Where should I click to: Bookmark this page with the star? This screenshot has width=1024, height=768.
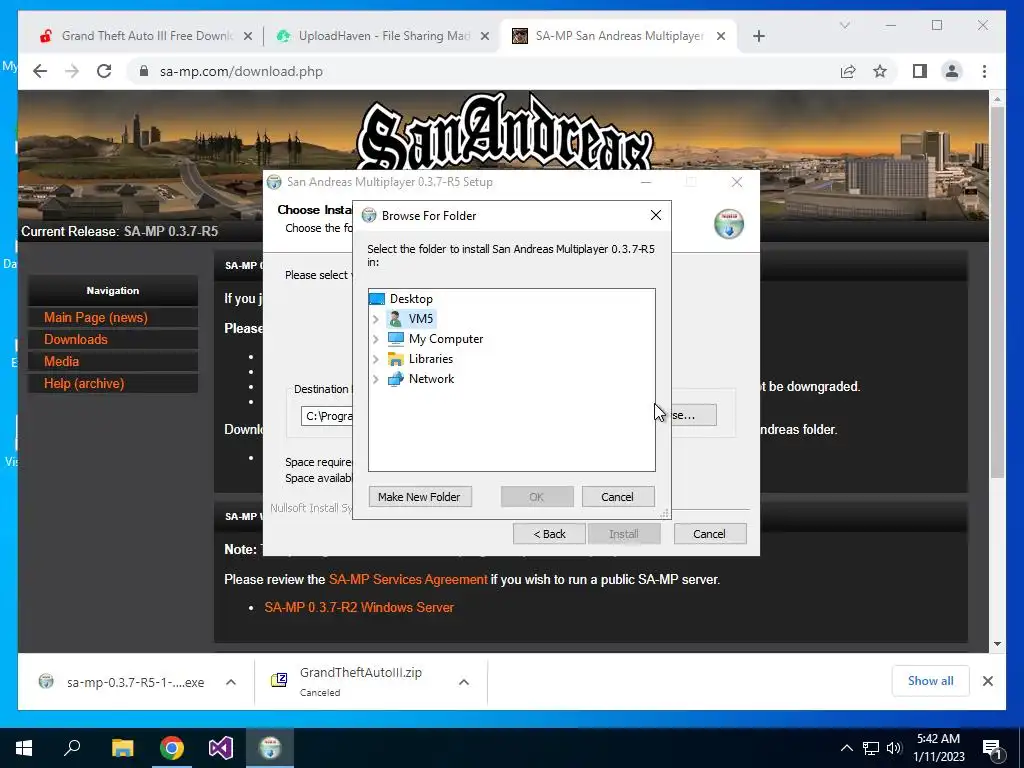(x=880, y=71)
